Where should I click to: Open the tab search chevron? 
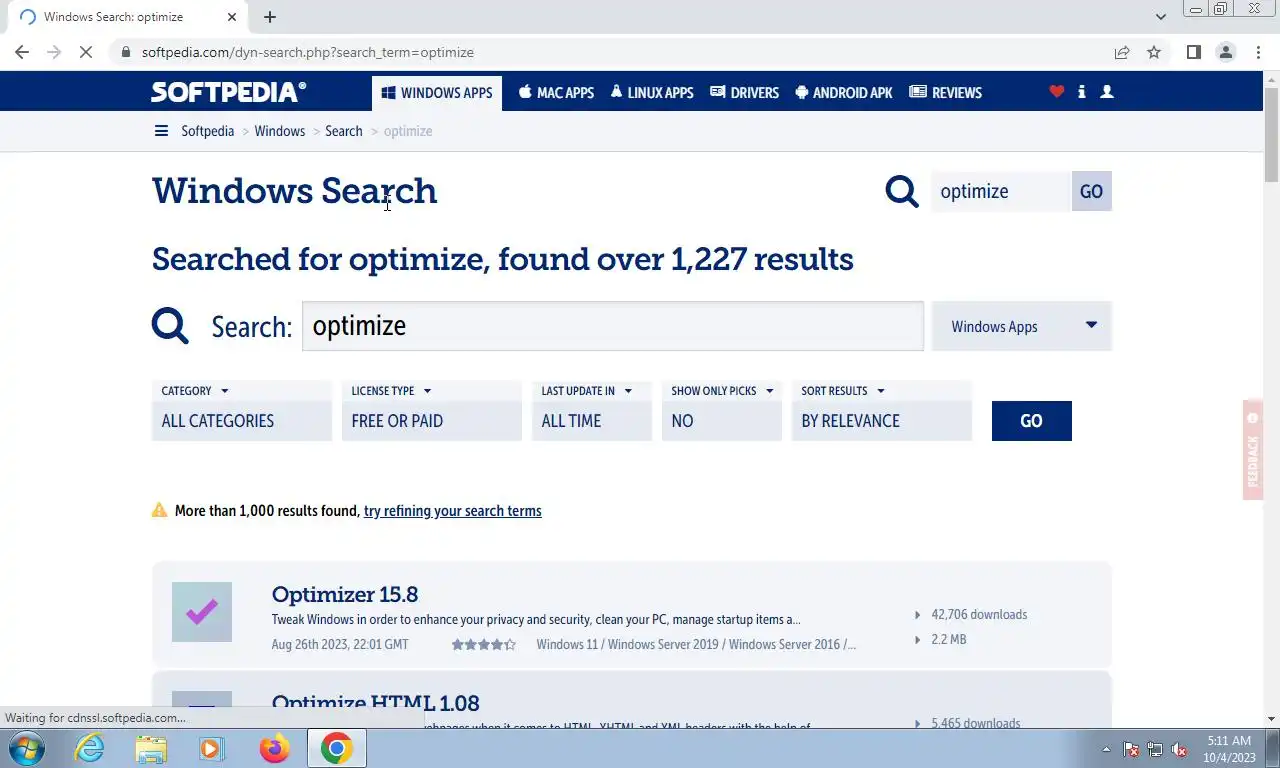[1160, 17]
